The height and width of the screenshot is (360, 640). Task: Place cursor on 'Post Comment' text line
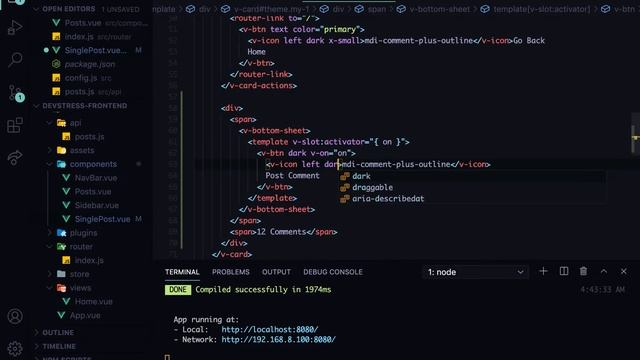[292, 176]
